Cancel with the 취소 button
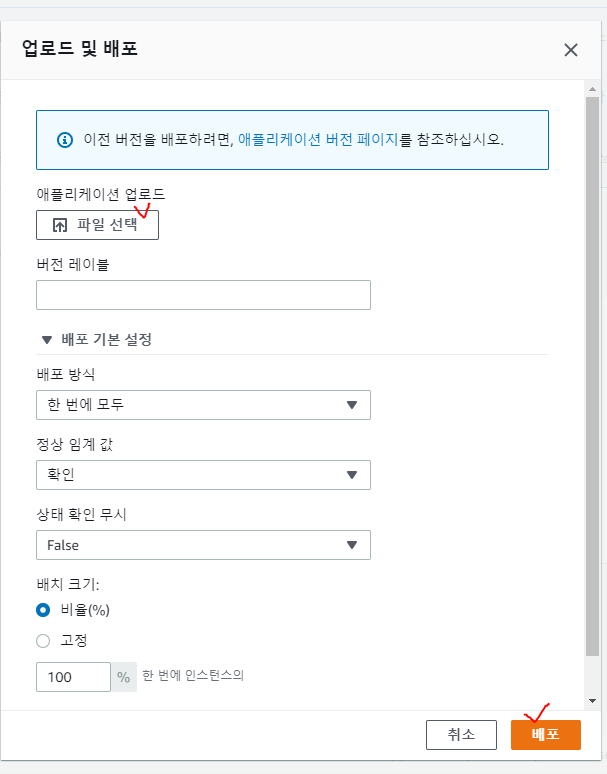This screenshot has height=774, width=607. [461, 735]
